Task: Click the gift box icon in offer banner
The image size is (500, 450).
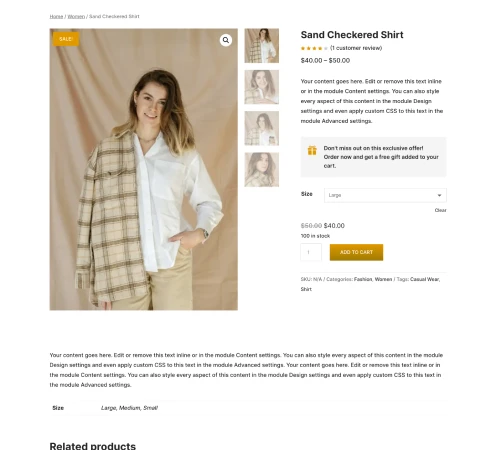Action: tap(312, 151)
